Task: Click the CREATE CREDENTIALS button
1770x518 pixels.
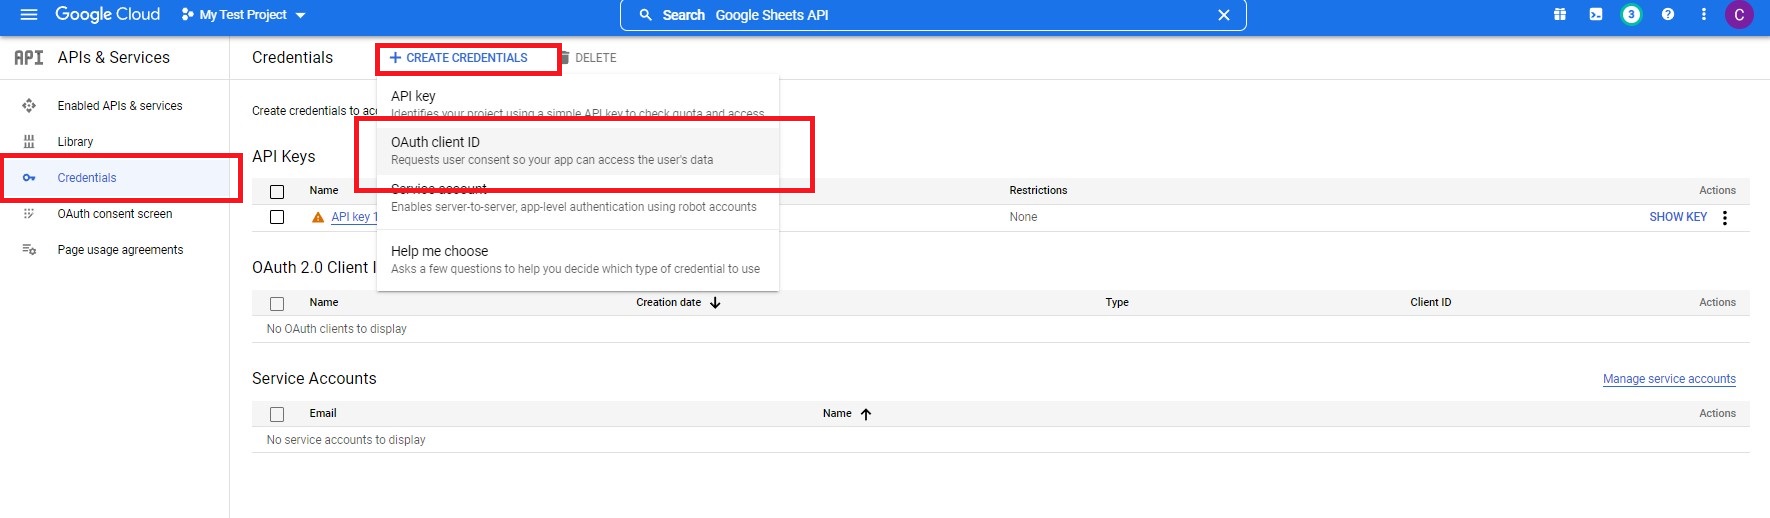Action: click(x=458, y=58)
